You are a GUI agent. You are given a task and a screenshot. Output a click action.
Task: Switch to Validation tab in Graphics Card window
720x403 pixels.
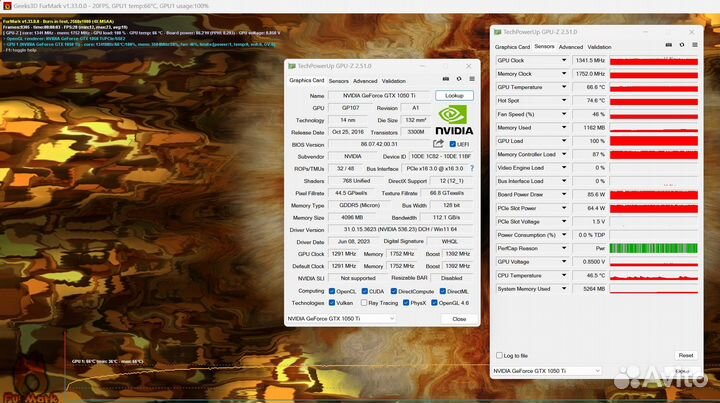pos(394,81)
